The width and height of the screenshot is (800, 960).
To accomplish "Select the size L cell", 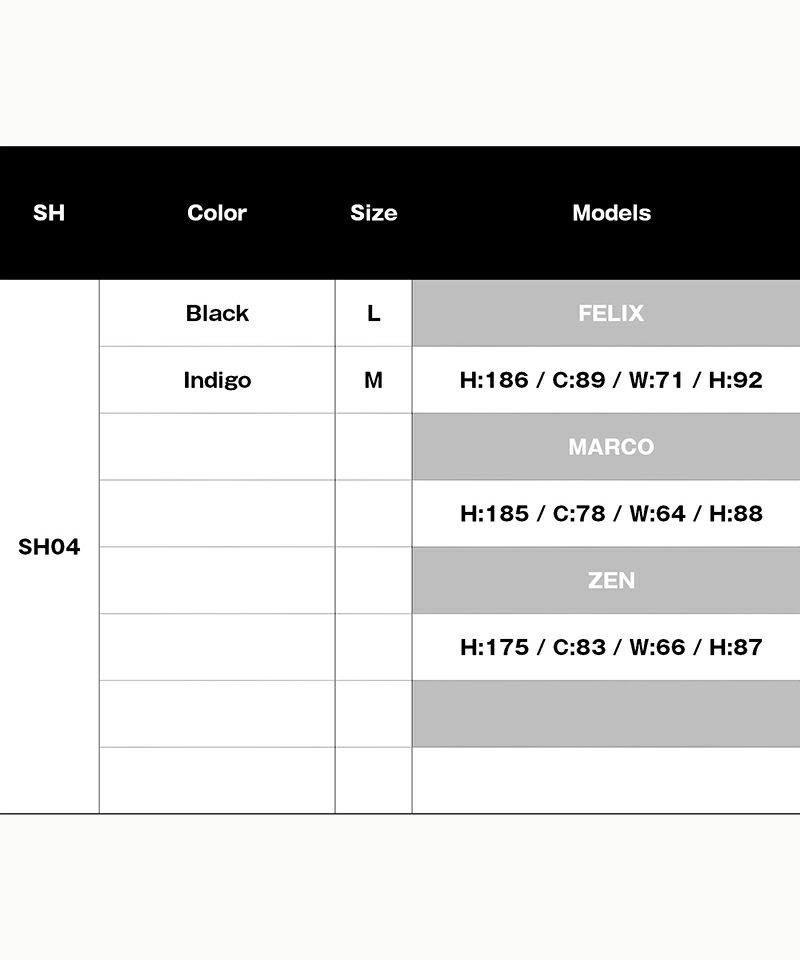I will [373, 313].
